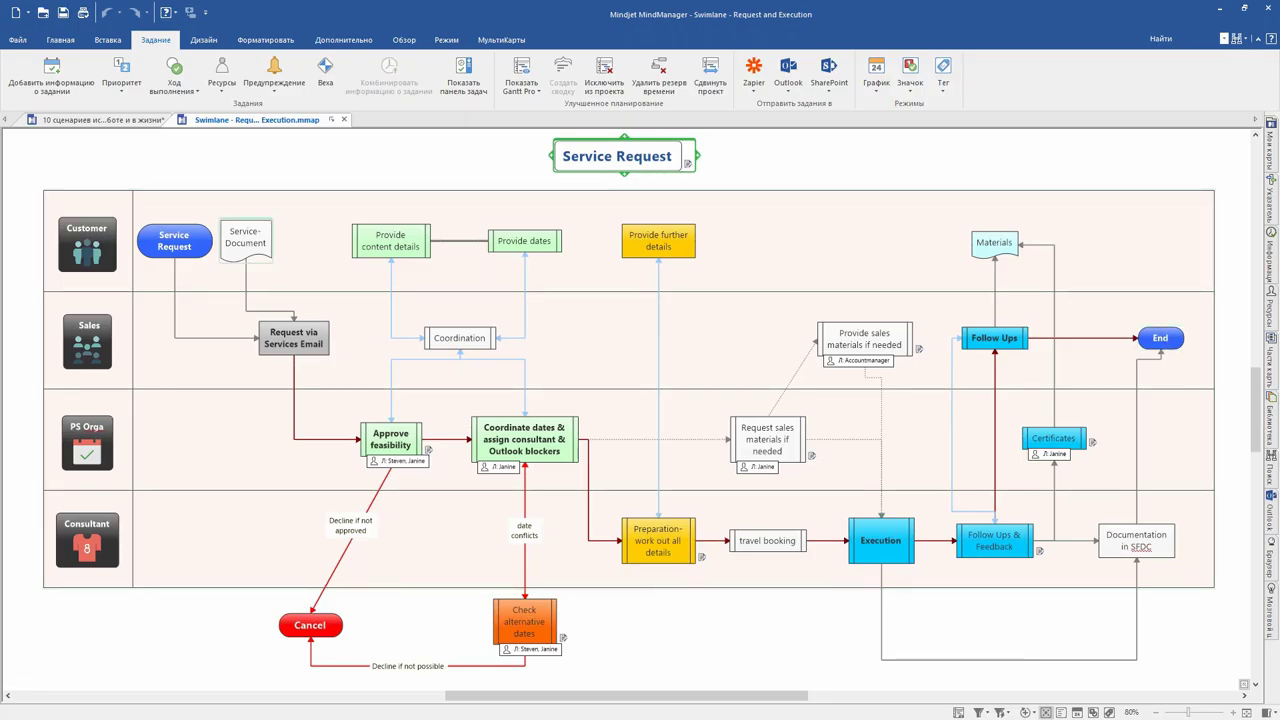Image resolution: width=1280 pixels, height=720 pixels.
Task: Click the zoom out minus button
Action: pos(1156,712)
